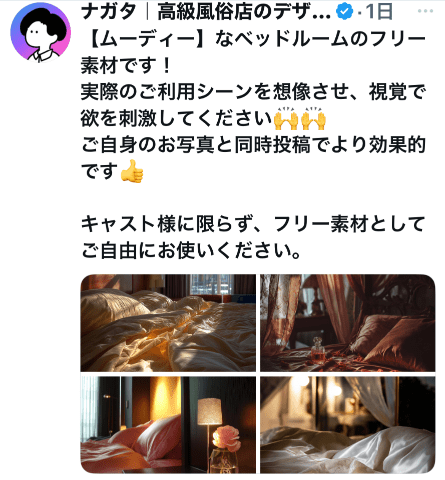Open the three-dot more options menu

(x=425, y=11)
